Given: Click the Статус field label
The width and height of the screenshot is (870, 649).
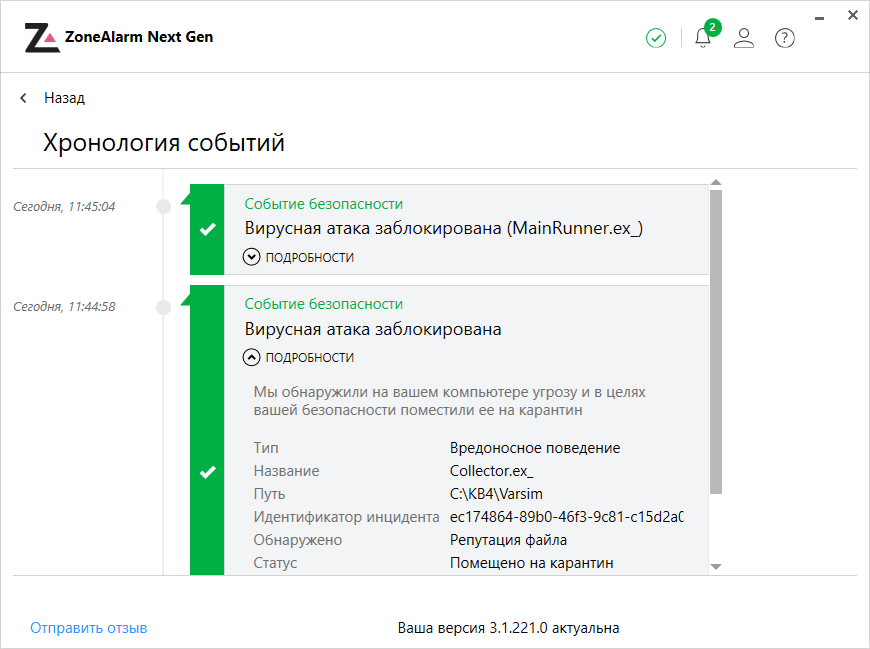Looking at the screenshot, I should [275, 562].
